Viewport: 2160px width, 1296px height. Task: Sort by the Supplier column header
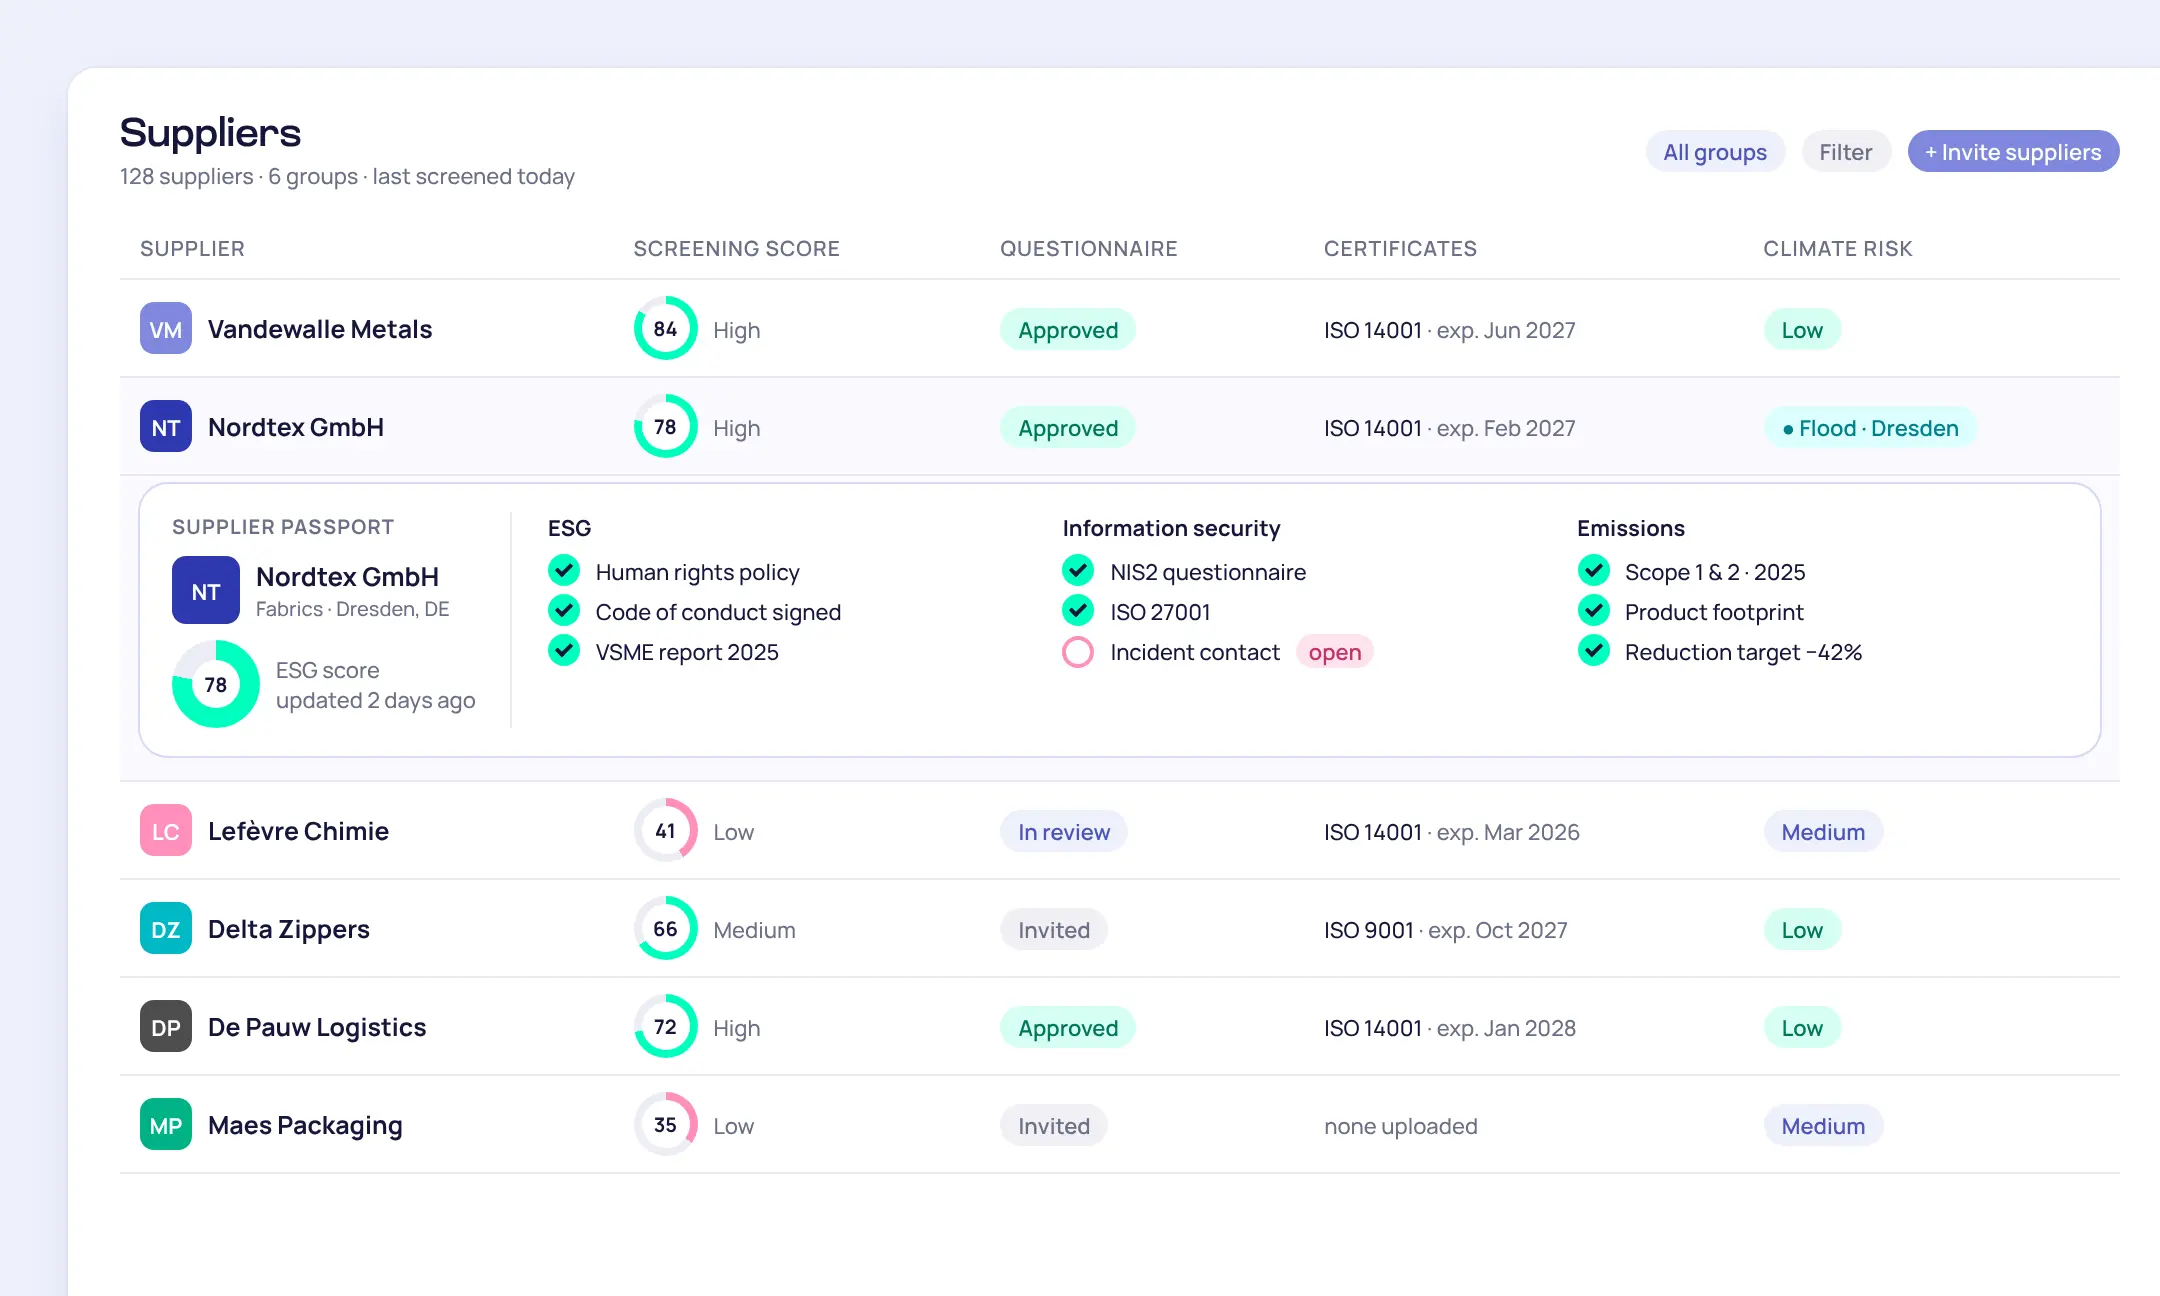click(192, 249)
